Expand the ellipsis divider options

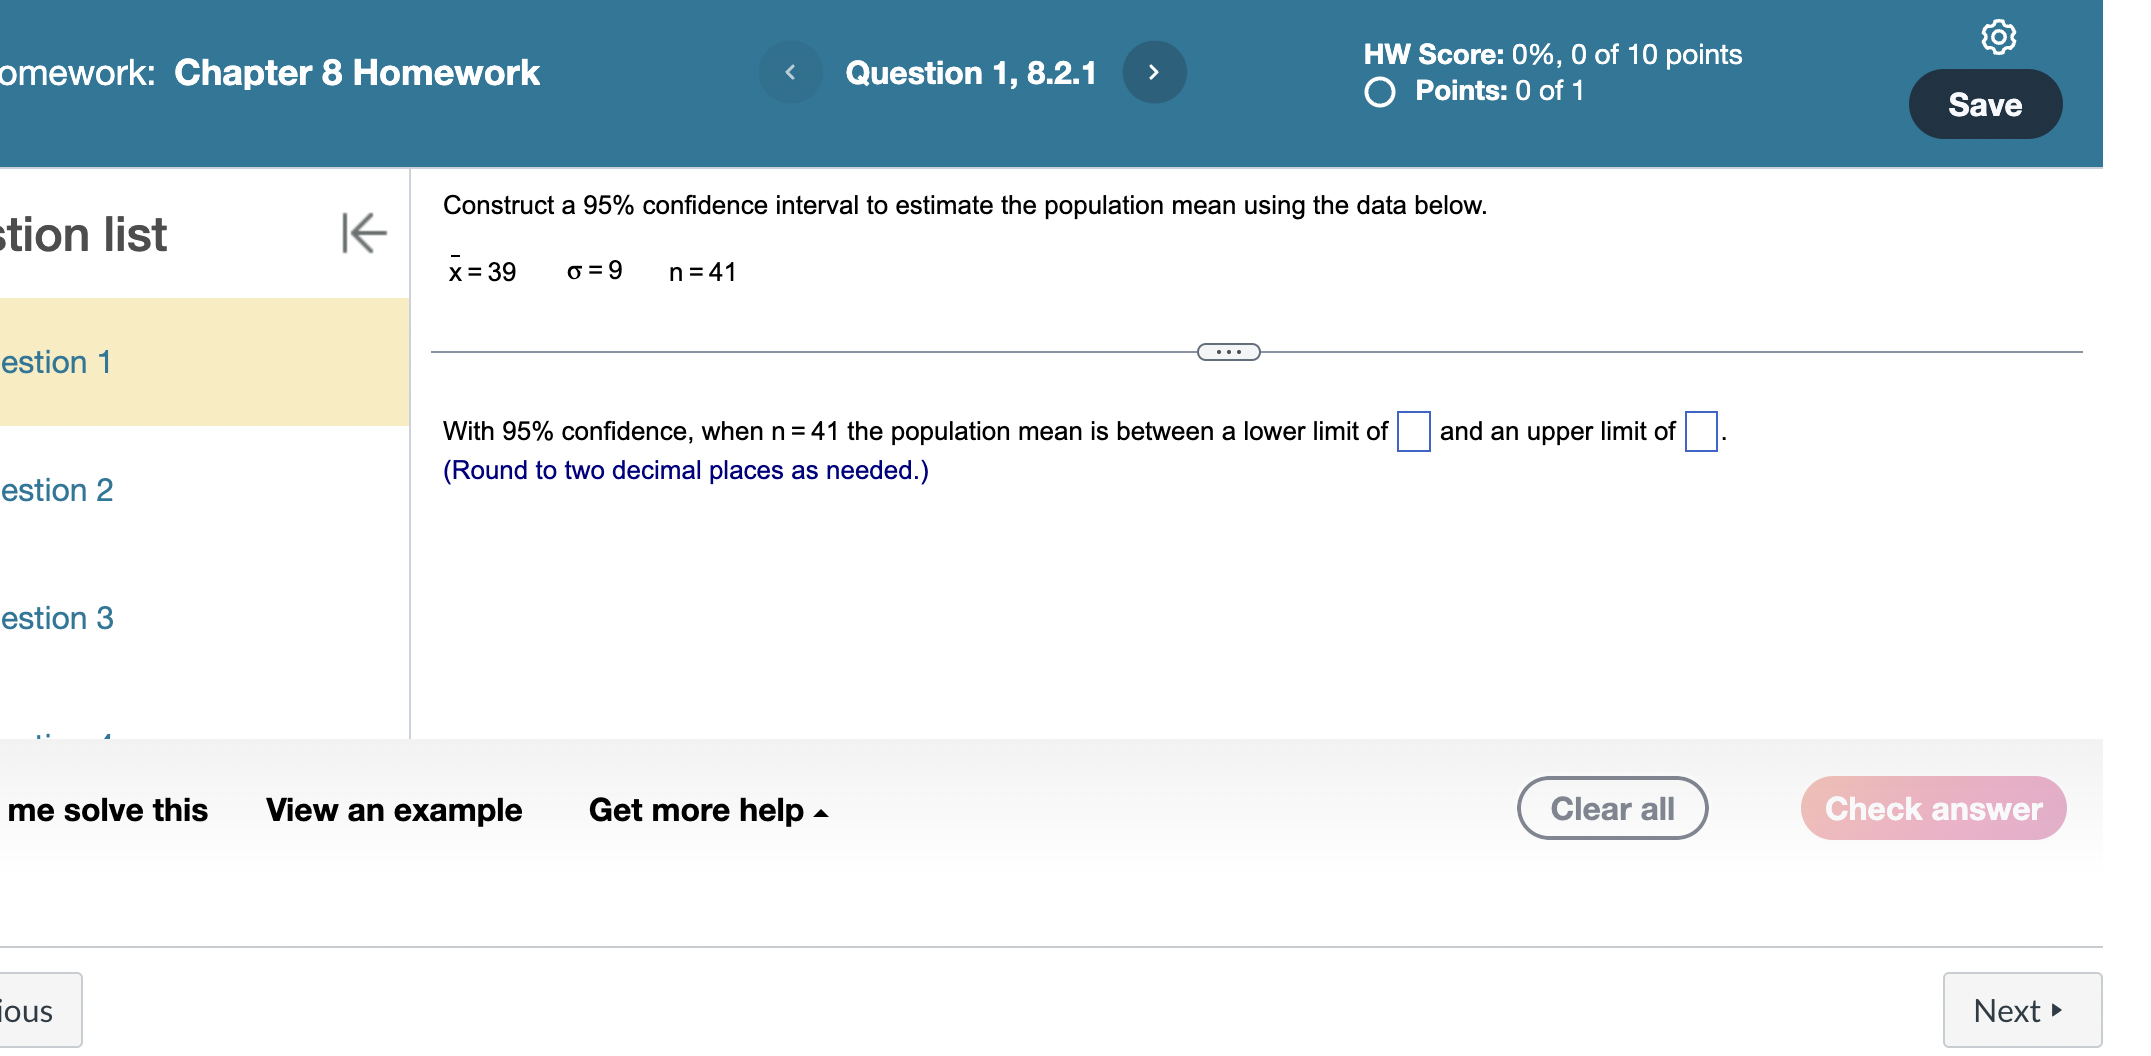pyautogui.click(x=1228, y=352)
